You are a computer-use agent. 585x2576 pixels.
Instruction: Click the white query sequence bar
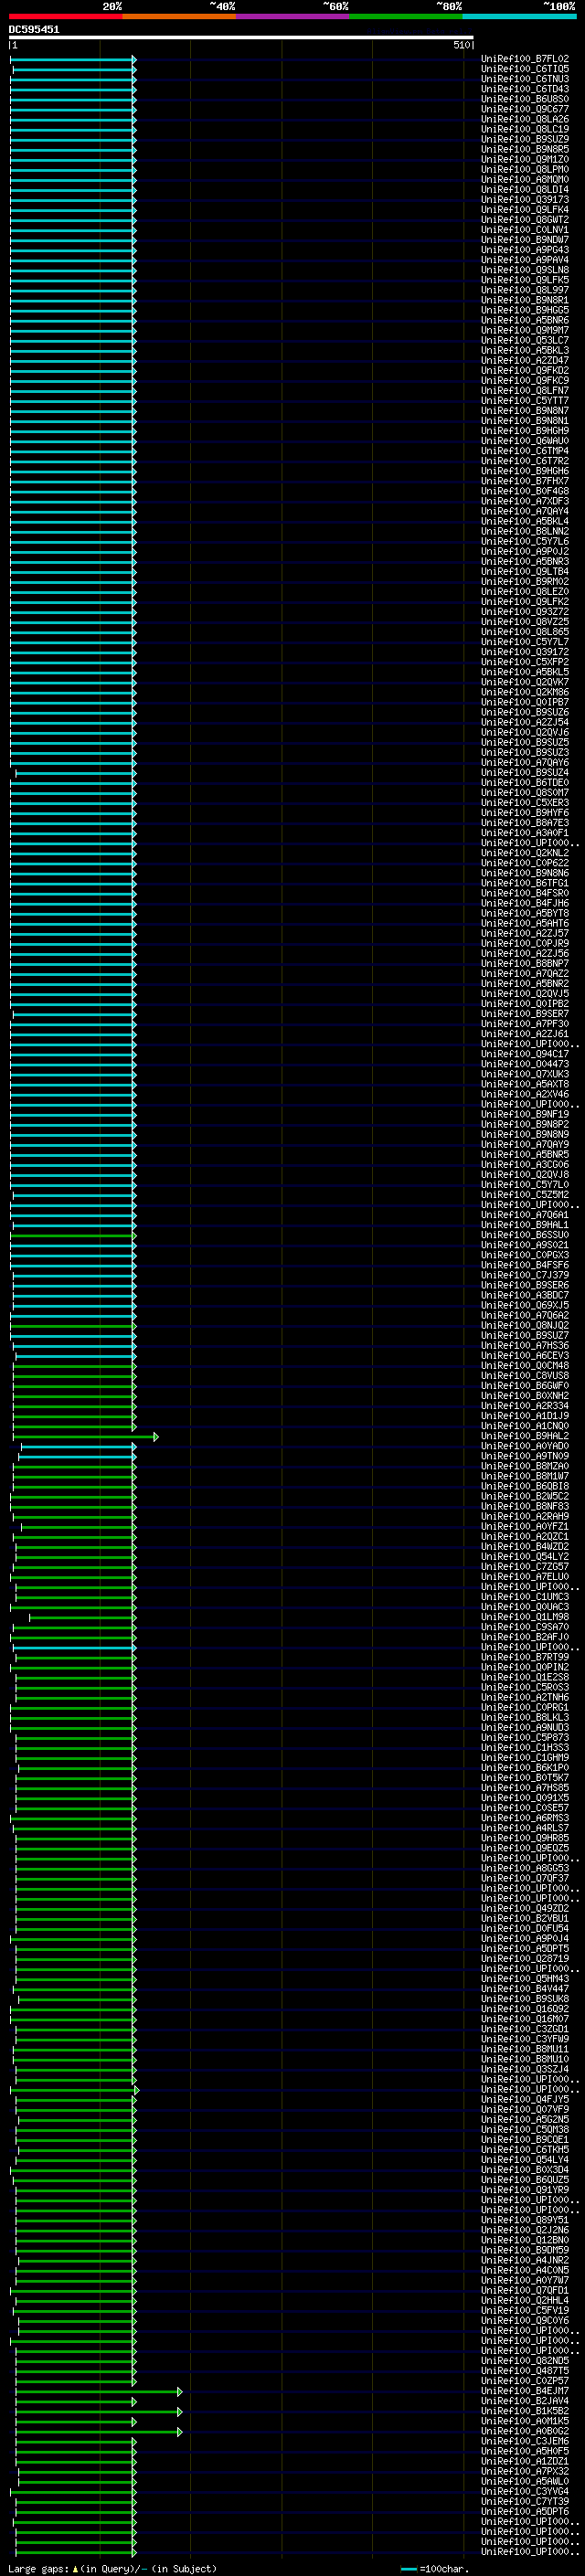pyautogui.click(x=241, y=38)
